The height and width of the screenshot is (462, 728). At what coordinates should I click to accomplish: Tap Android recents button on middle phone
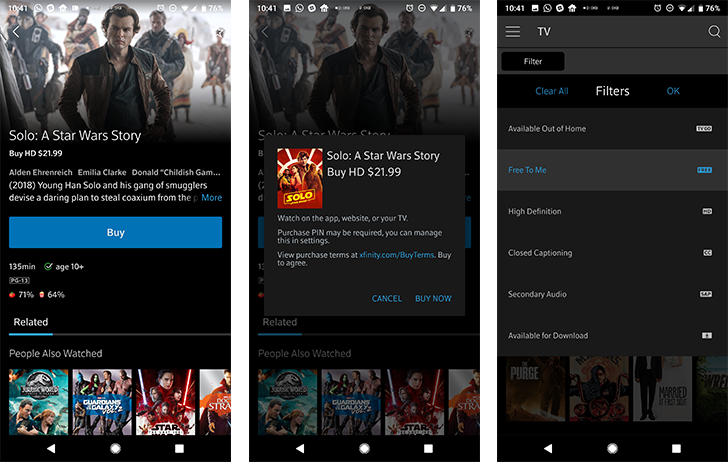point(428,448)
